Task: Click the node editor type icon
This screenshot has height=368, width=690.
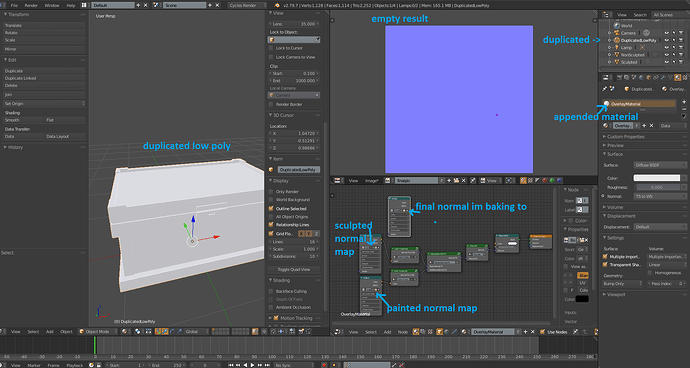Action: [338, 332]
